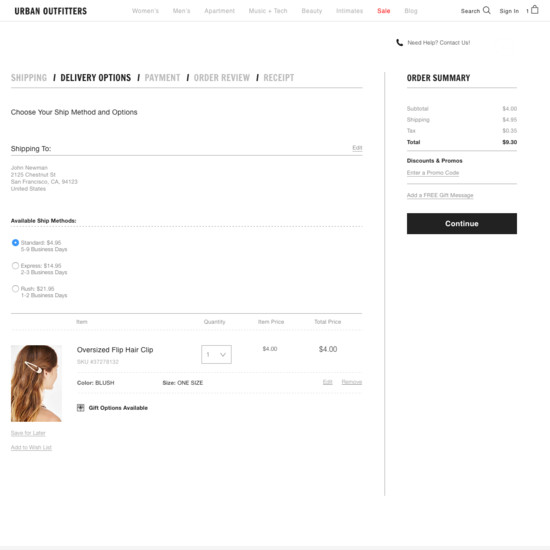Open the shopping bag icon
Screen dimensions: 550x550
pyautogui.click(x=535, y=9)
